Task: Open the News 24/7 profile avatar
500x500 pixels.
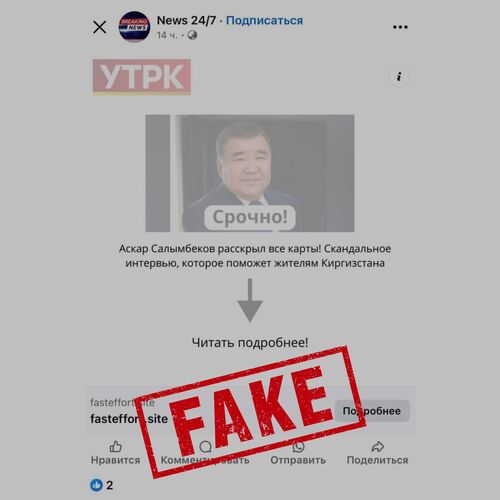Action: point(134,27)
